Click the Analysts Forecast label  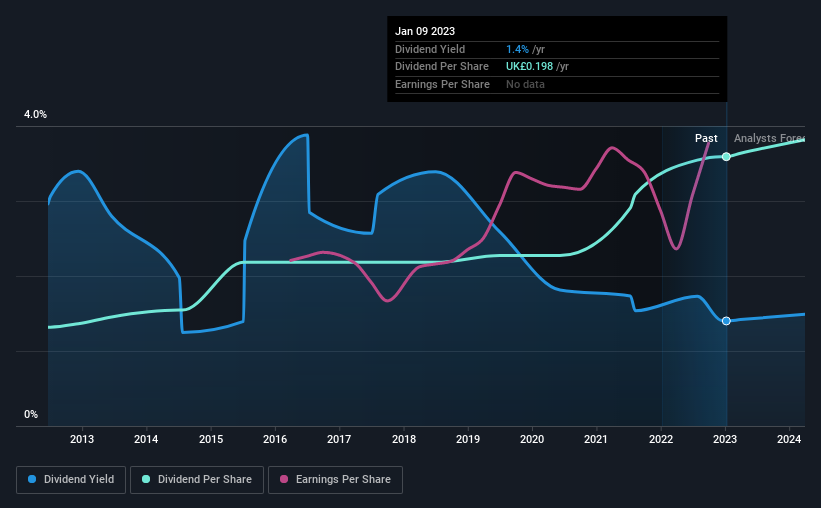pos(769,138)
